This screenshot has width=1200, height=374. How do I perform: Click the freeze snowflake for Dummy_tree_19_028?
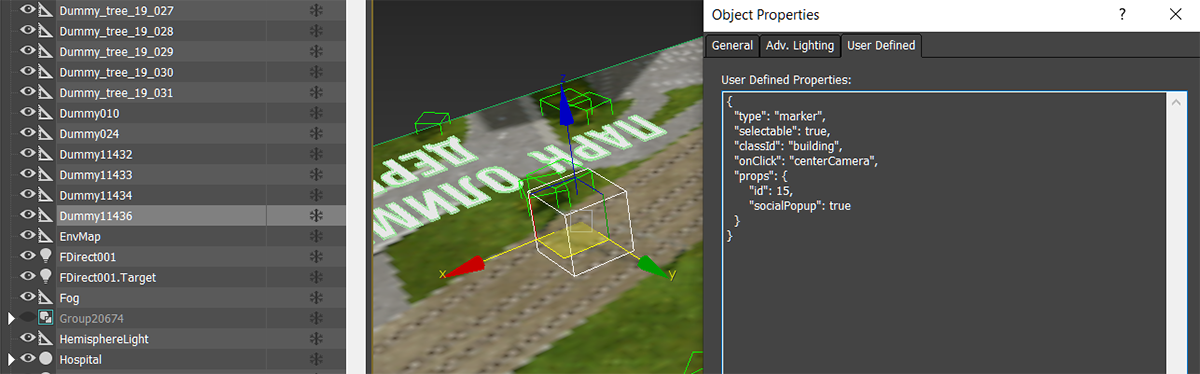coord(316,31)
